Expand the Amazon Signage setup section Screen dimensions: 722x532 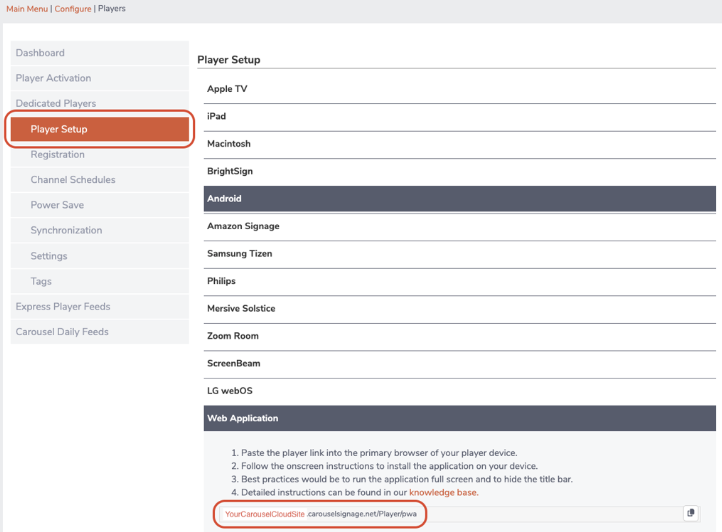click(460, 226)
